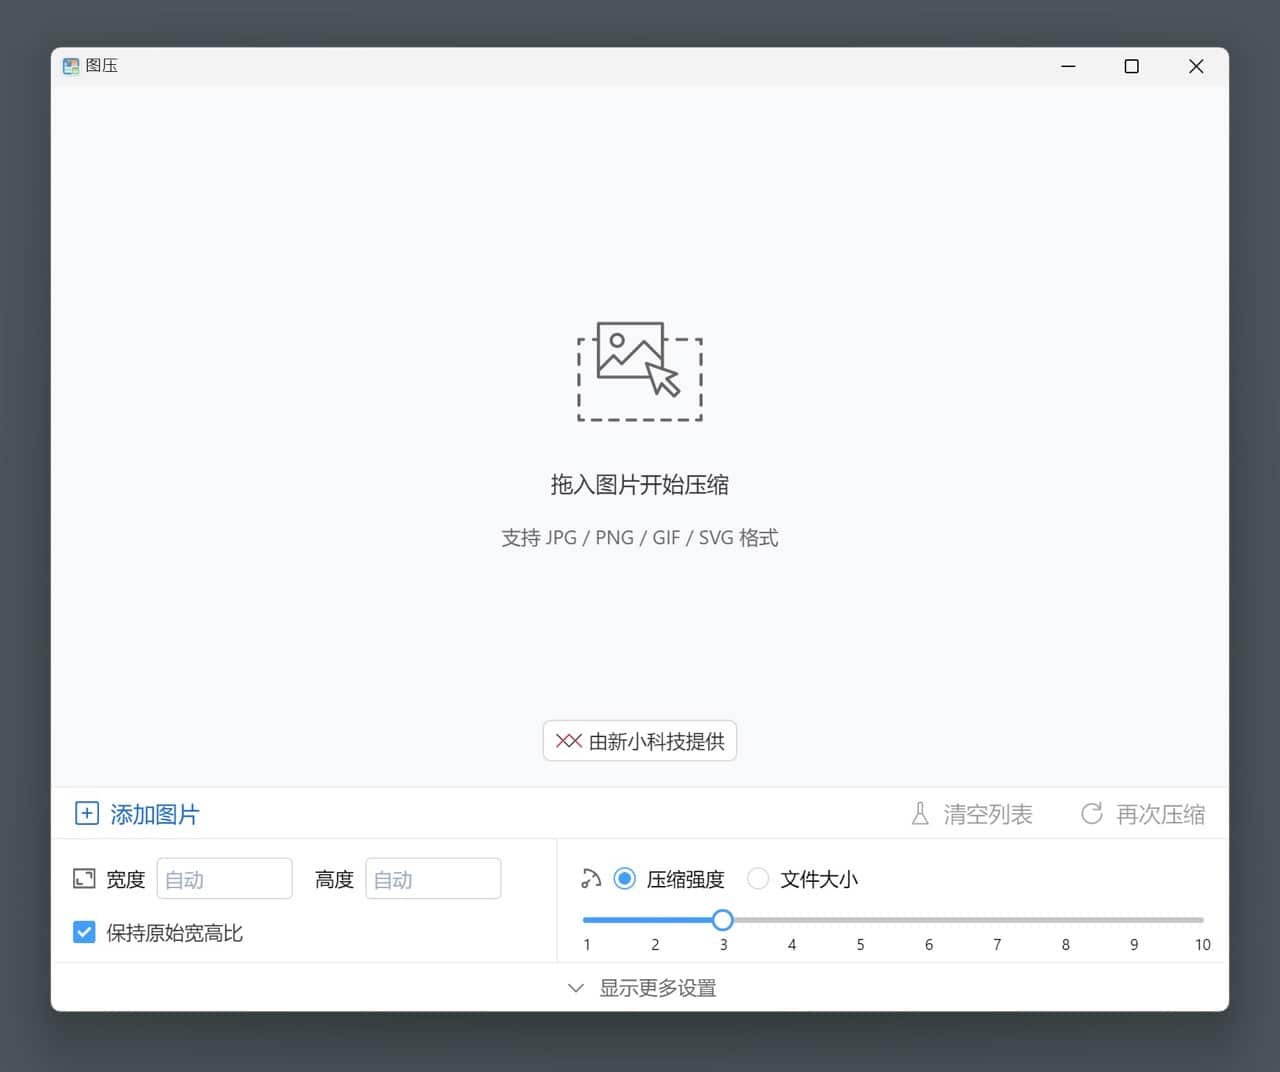Close the 图压 window
Image resolution: width=1280 pixels, height=1072 pixels.
tap(1196, 66)
